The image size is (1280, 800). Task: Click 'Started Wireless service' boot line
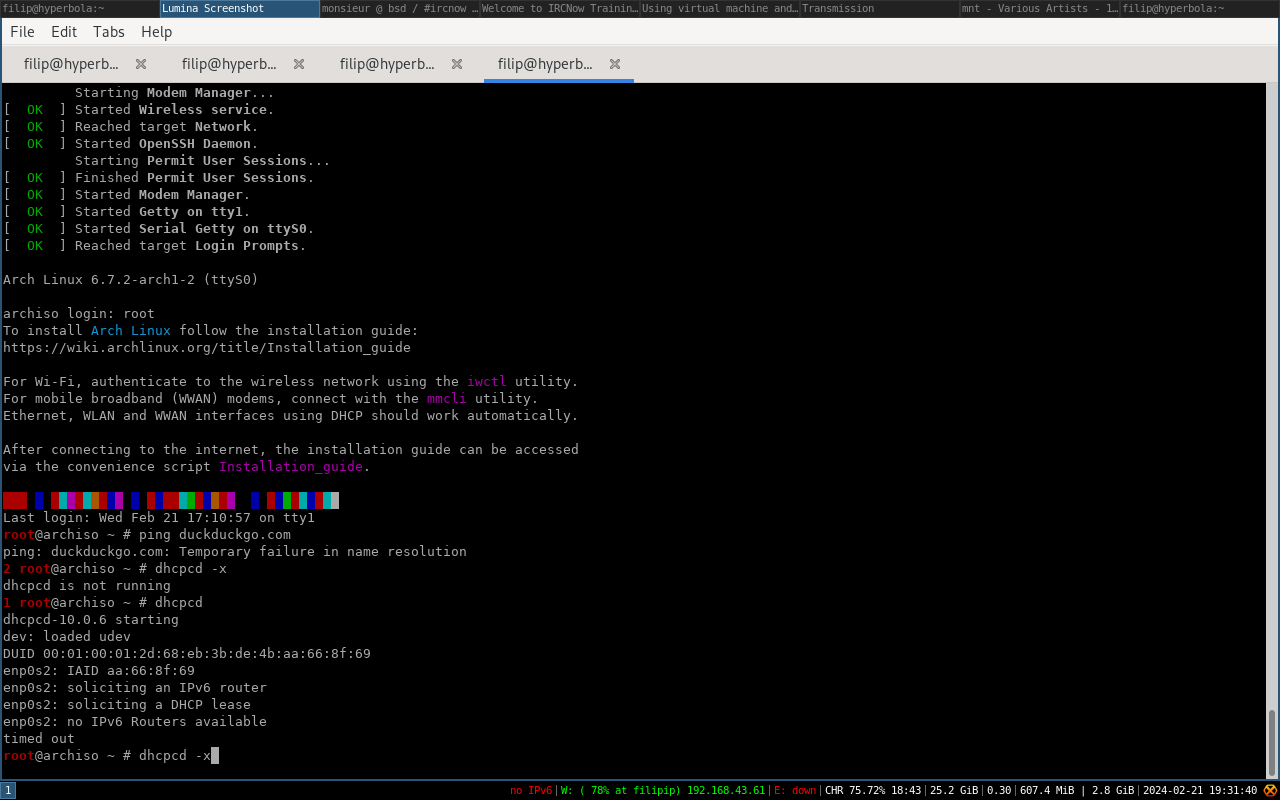coord(139,110)
